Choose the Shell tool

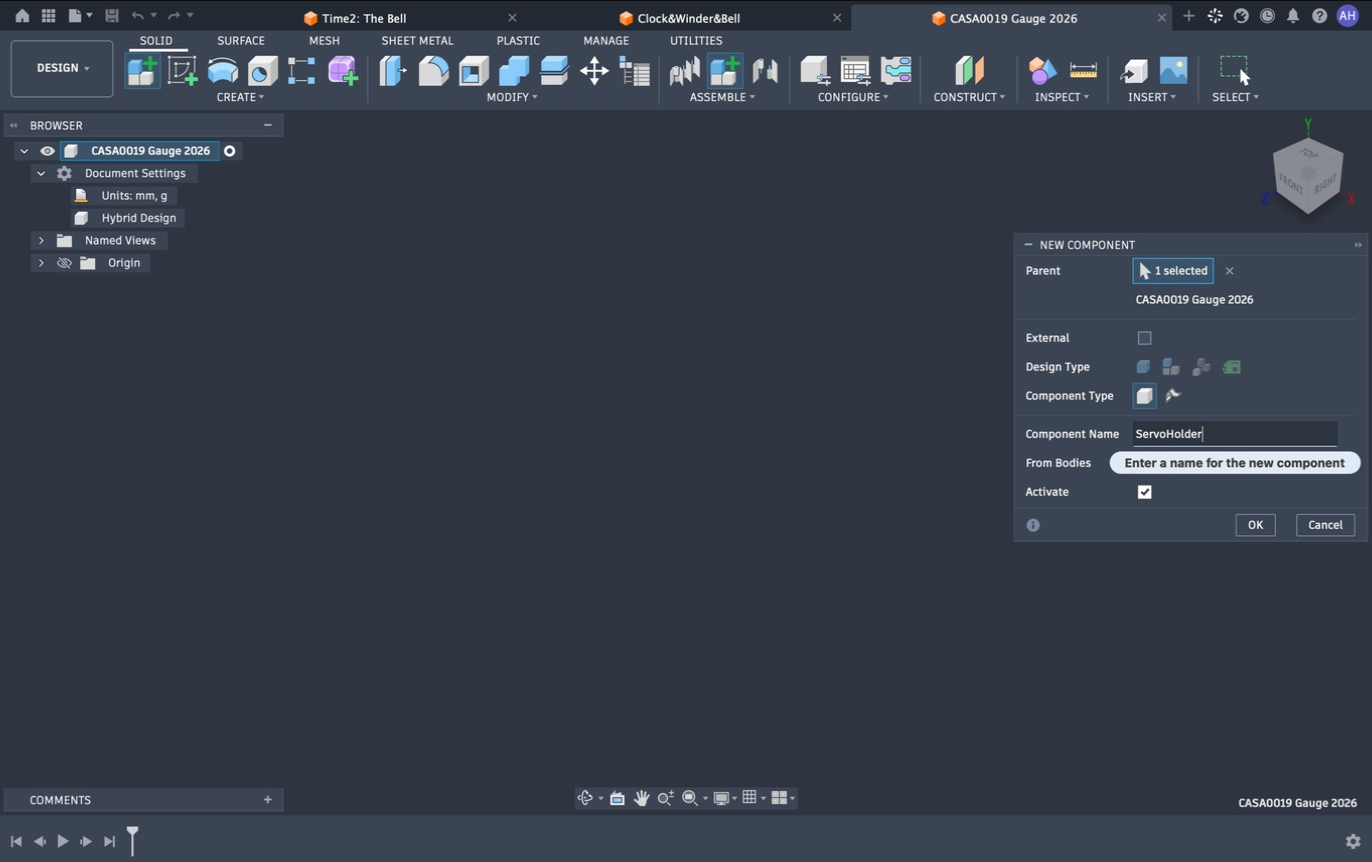click(x=473, y=70)
